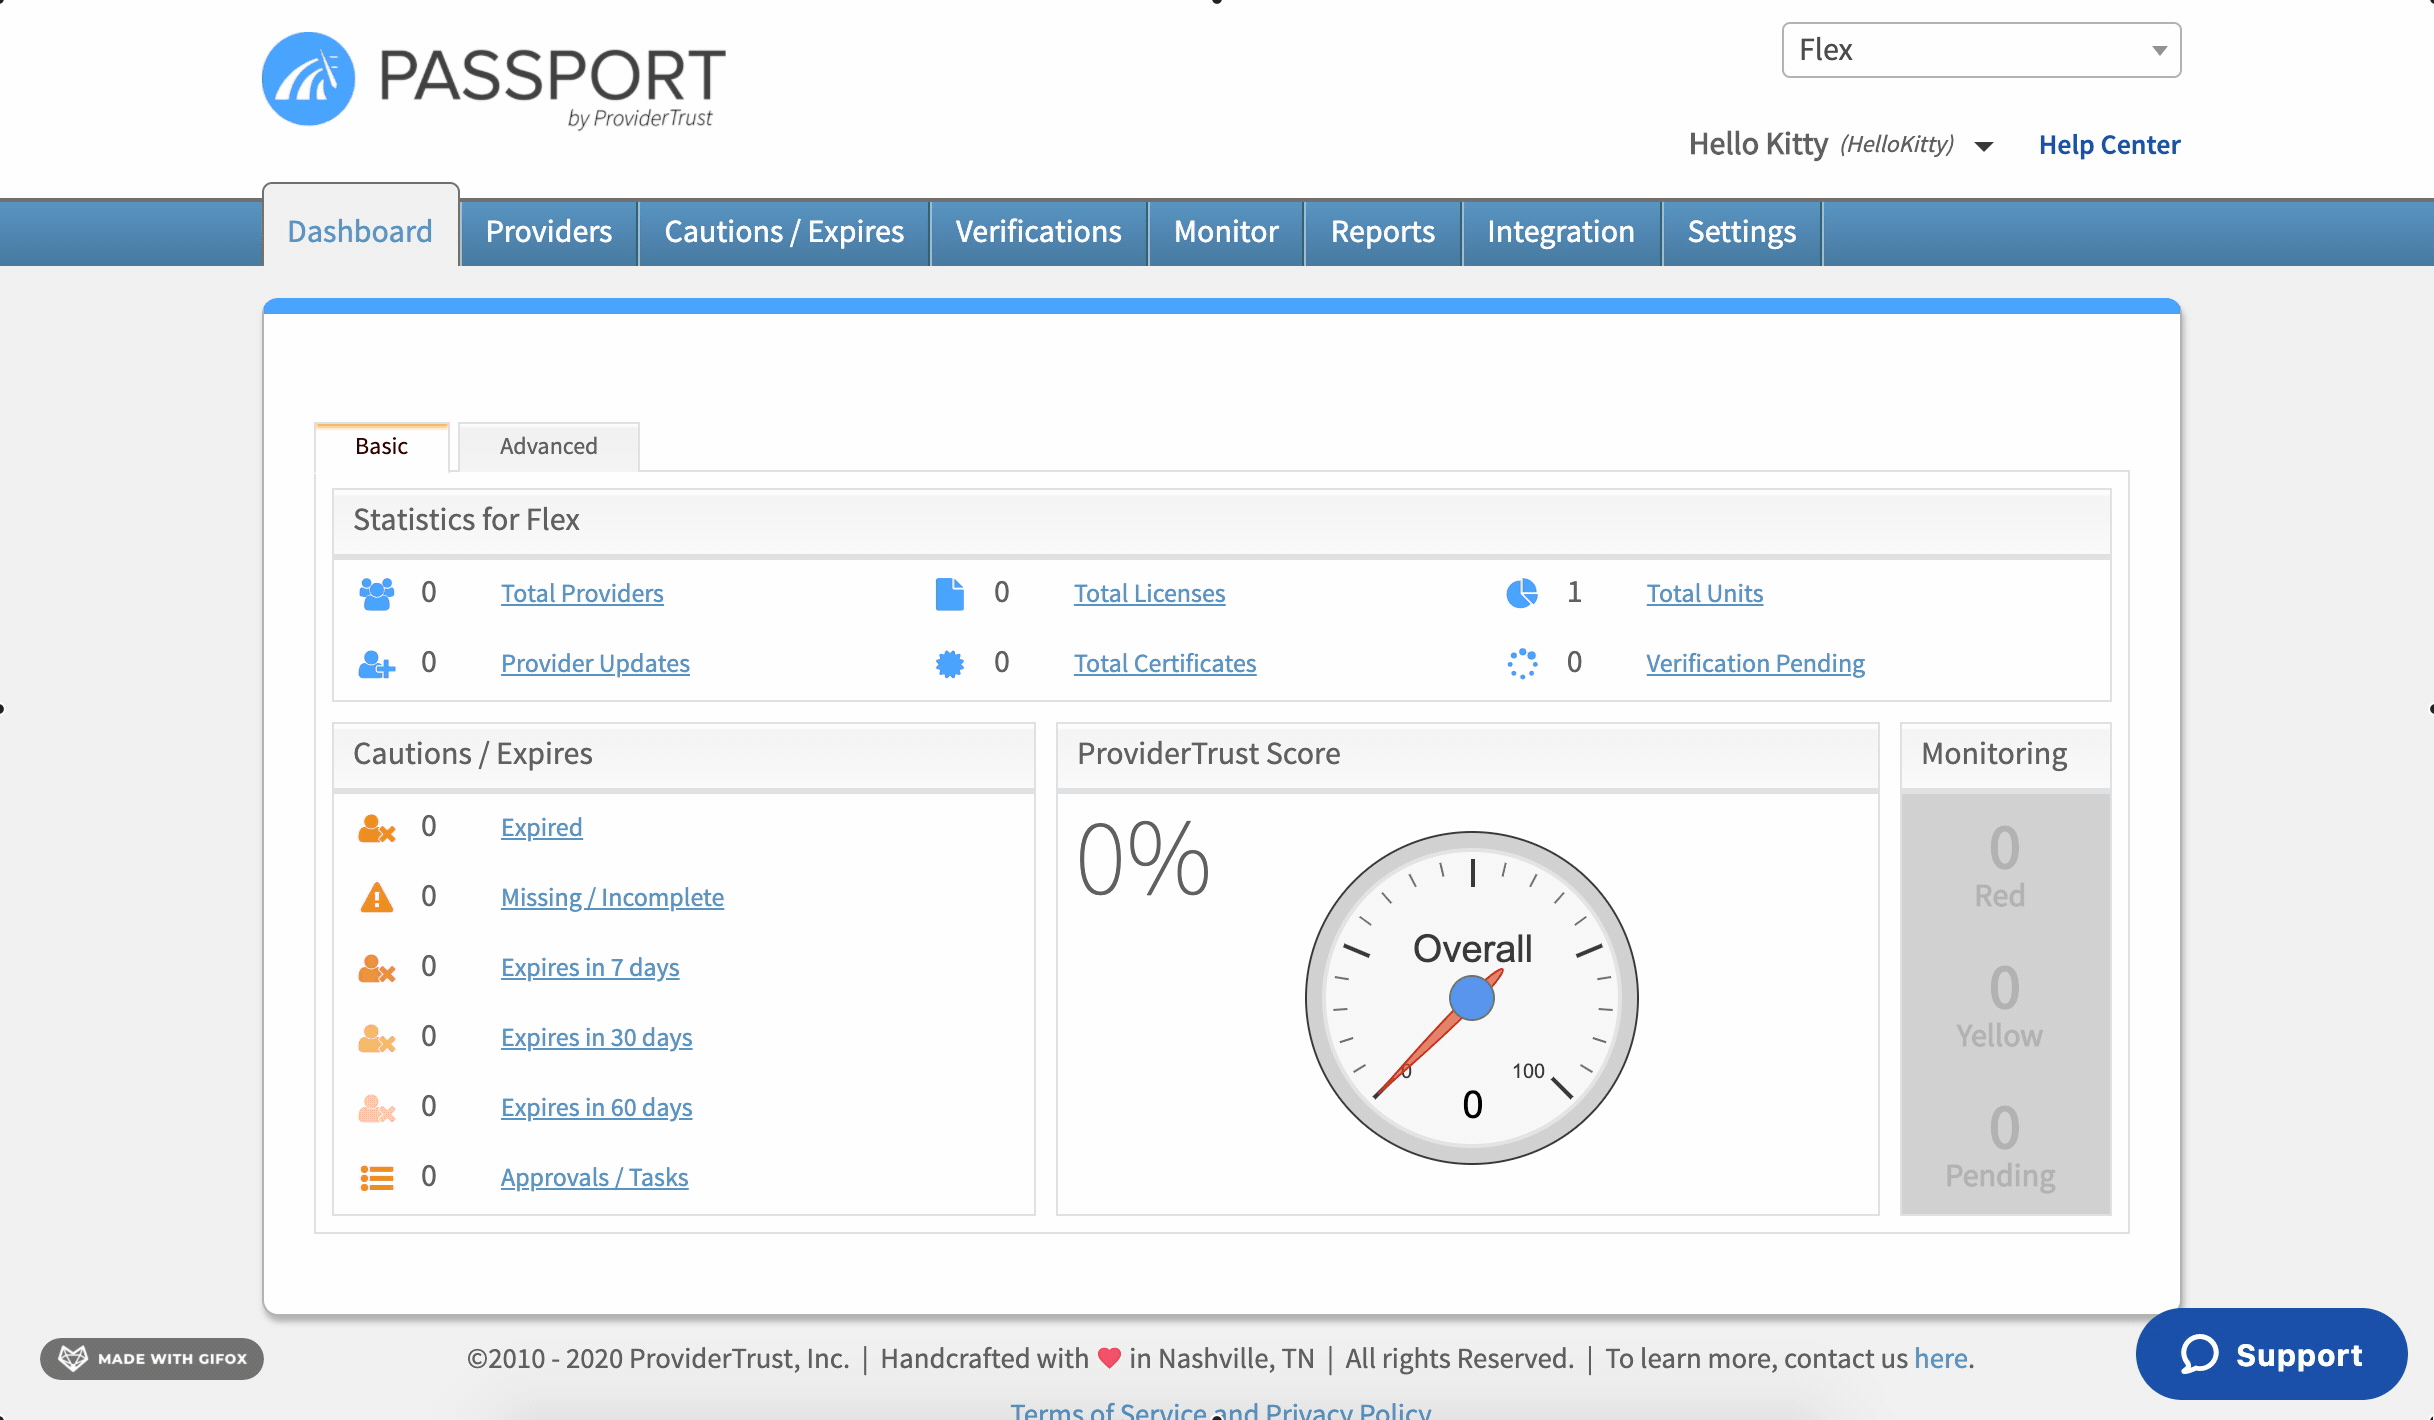Click the Passport by ProviderTrust logo

(x=494, y=80)
